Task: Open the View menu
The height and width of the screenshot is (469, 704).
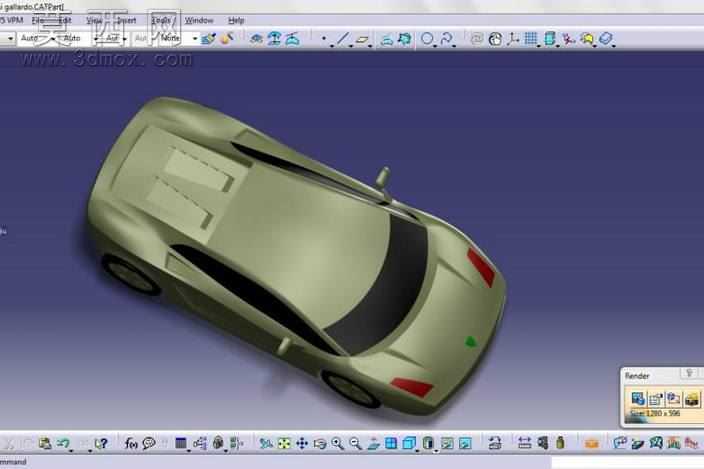Action: (94, 21)
